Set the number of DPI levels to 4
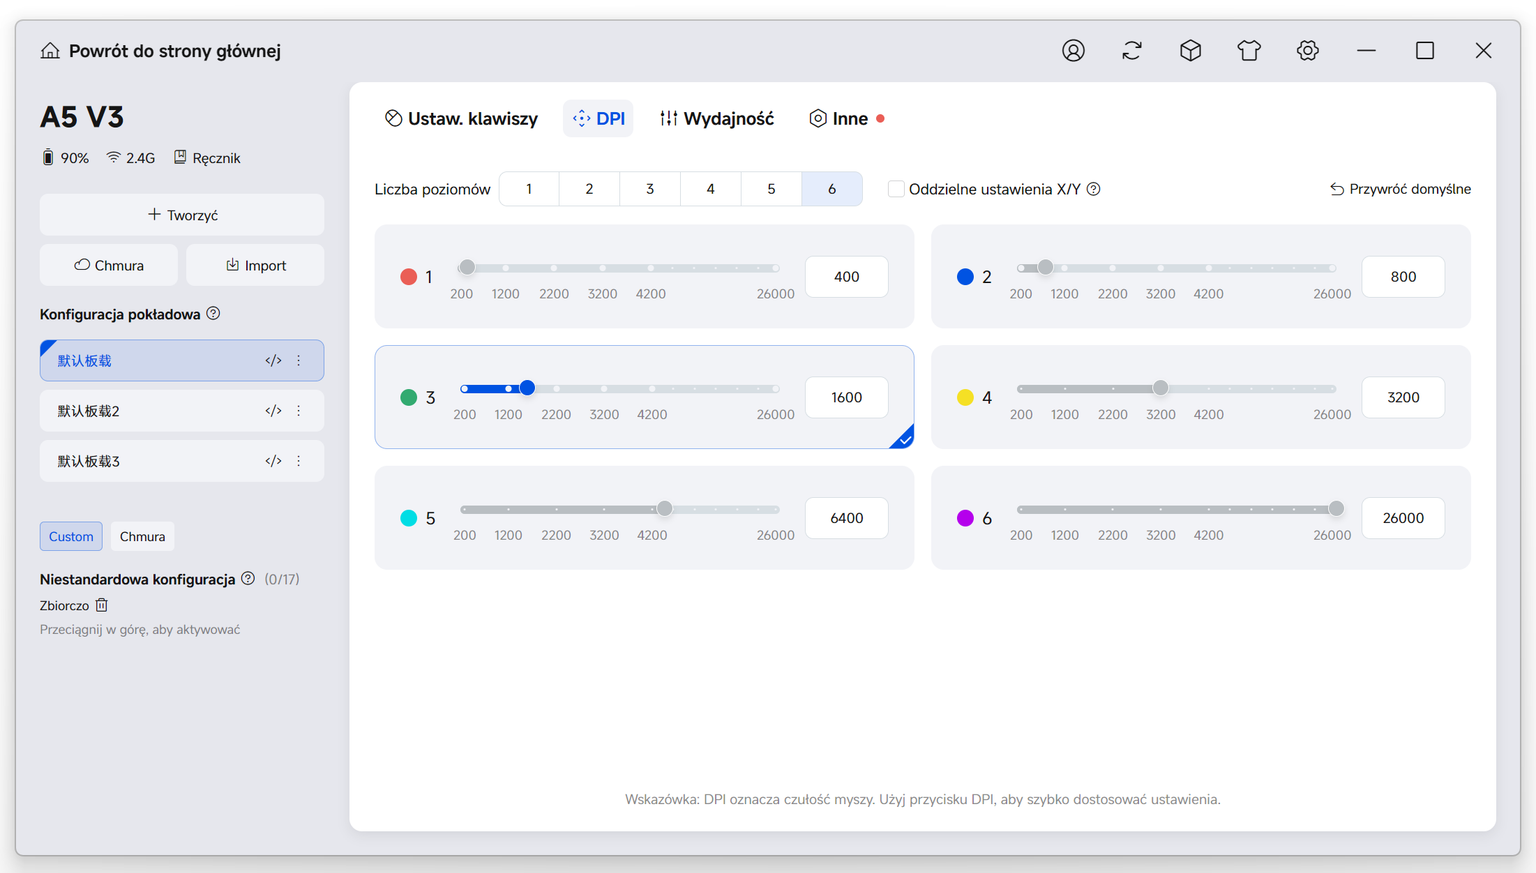 point(711,189)
